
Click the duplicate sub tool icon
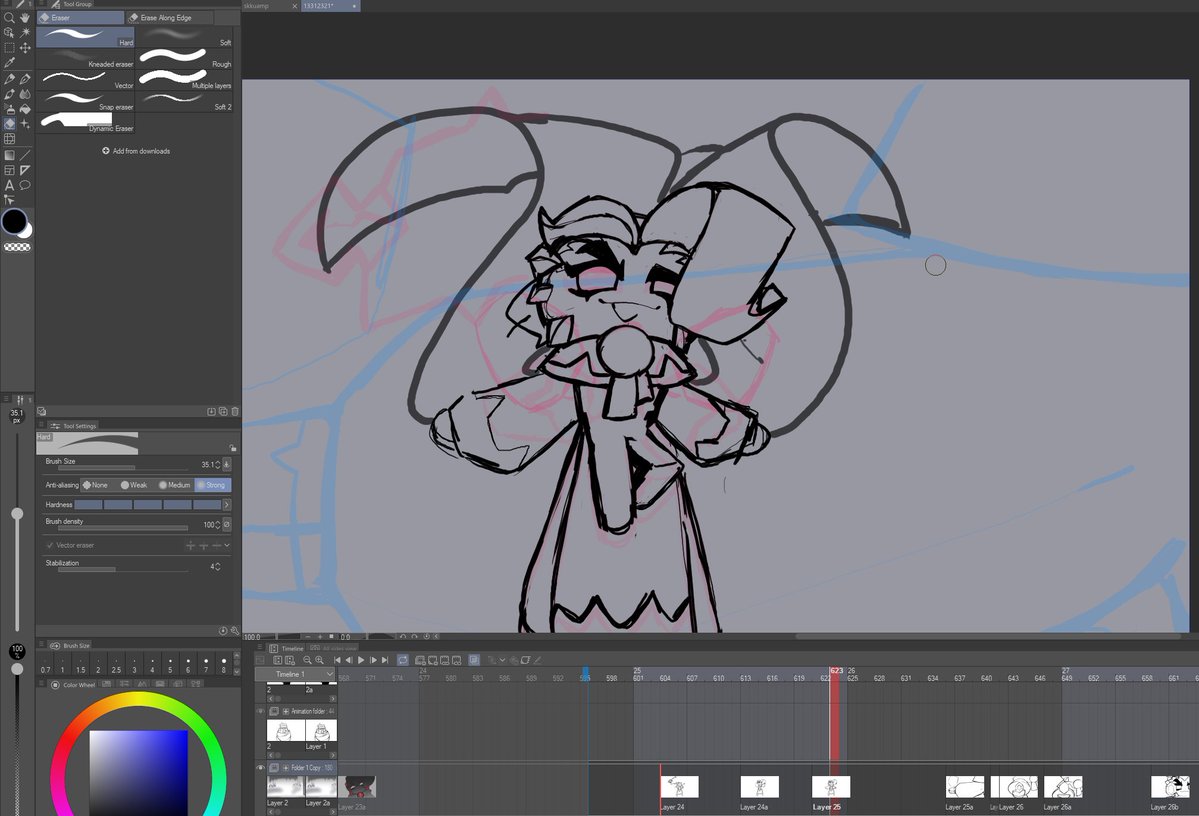coord(223,411)
